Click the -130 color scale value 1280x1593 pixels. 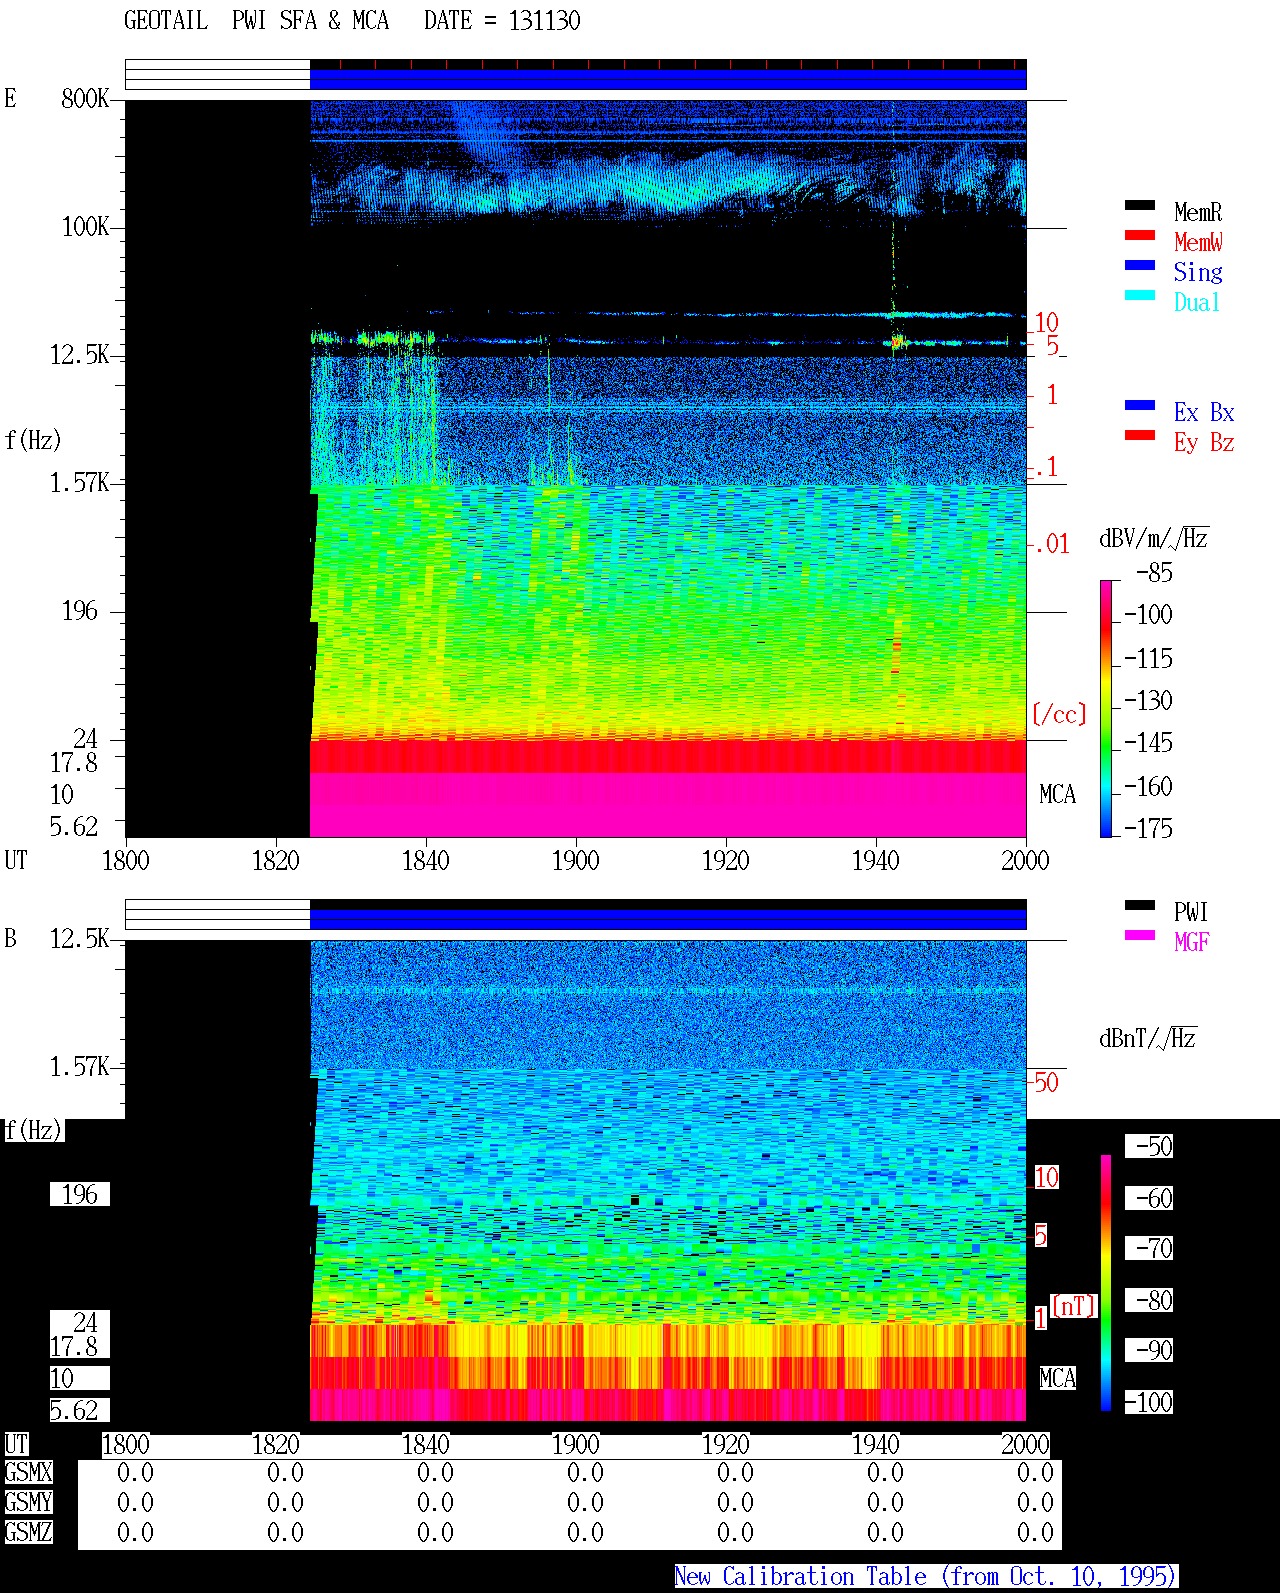(1148, 700)
